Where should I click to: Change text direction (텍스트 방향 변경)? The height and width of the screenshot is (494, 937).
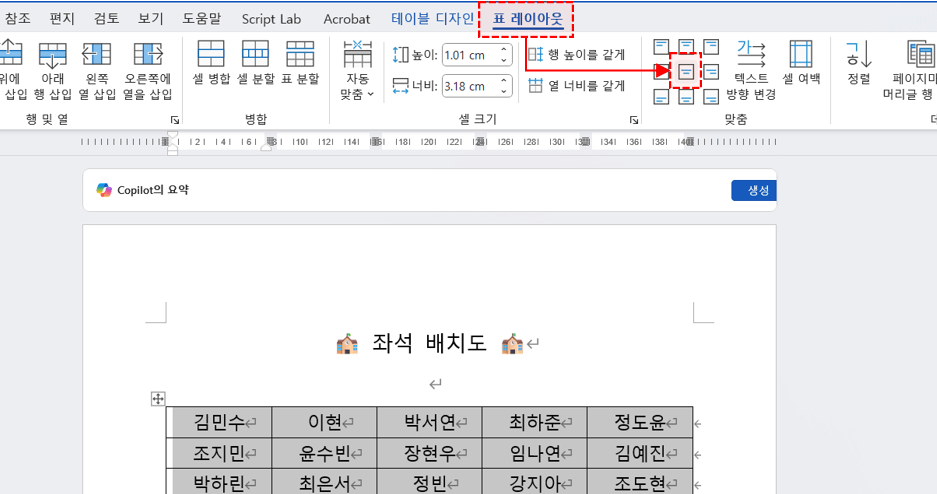751,70
